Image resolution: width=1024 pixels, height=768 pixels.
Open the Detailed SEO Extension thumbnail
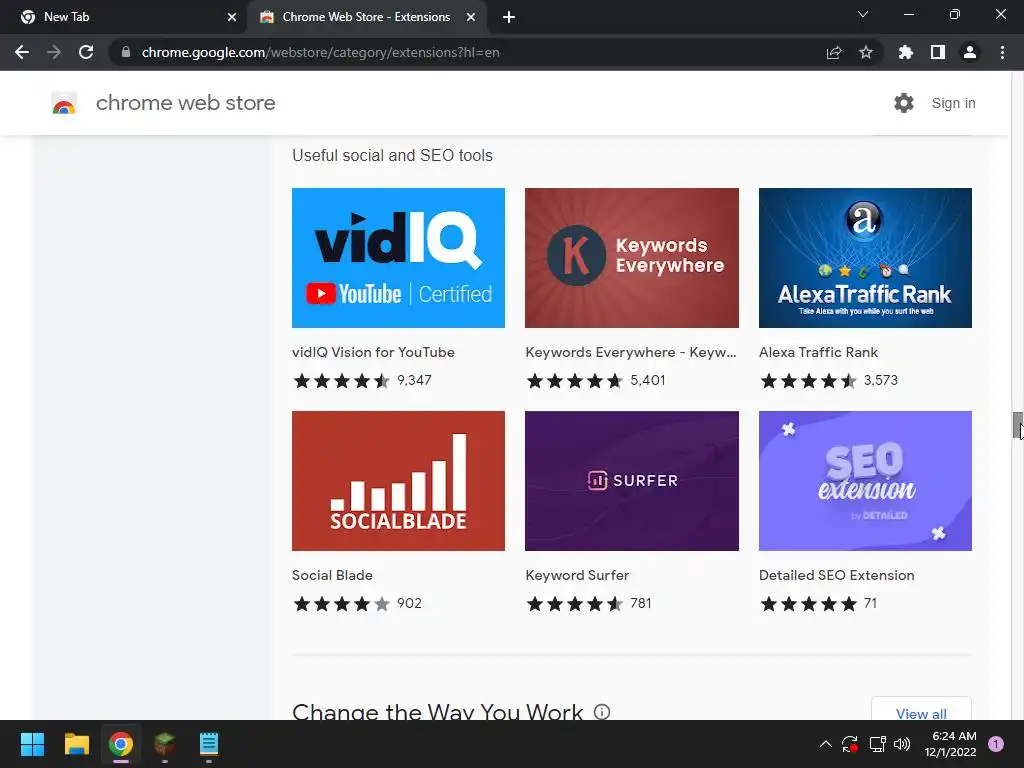tap(865, 481)
